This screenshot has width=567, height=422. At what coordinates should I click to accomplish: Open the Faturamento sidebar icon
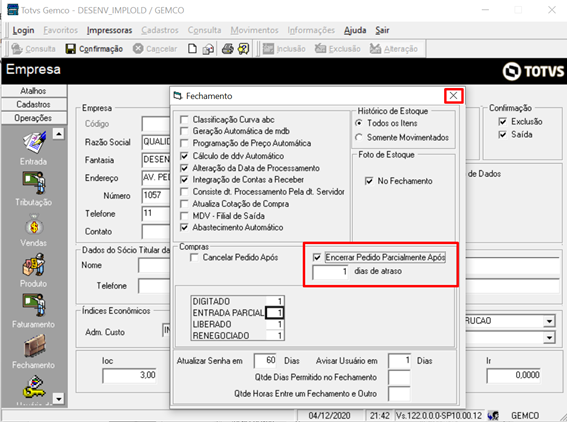click(34, 306)
